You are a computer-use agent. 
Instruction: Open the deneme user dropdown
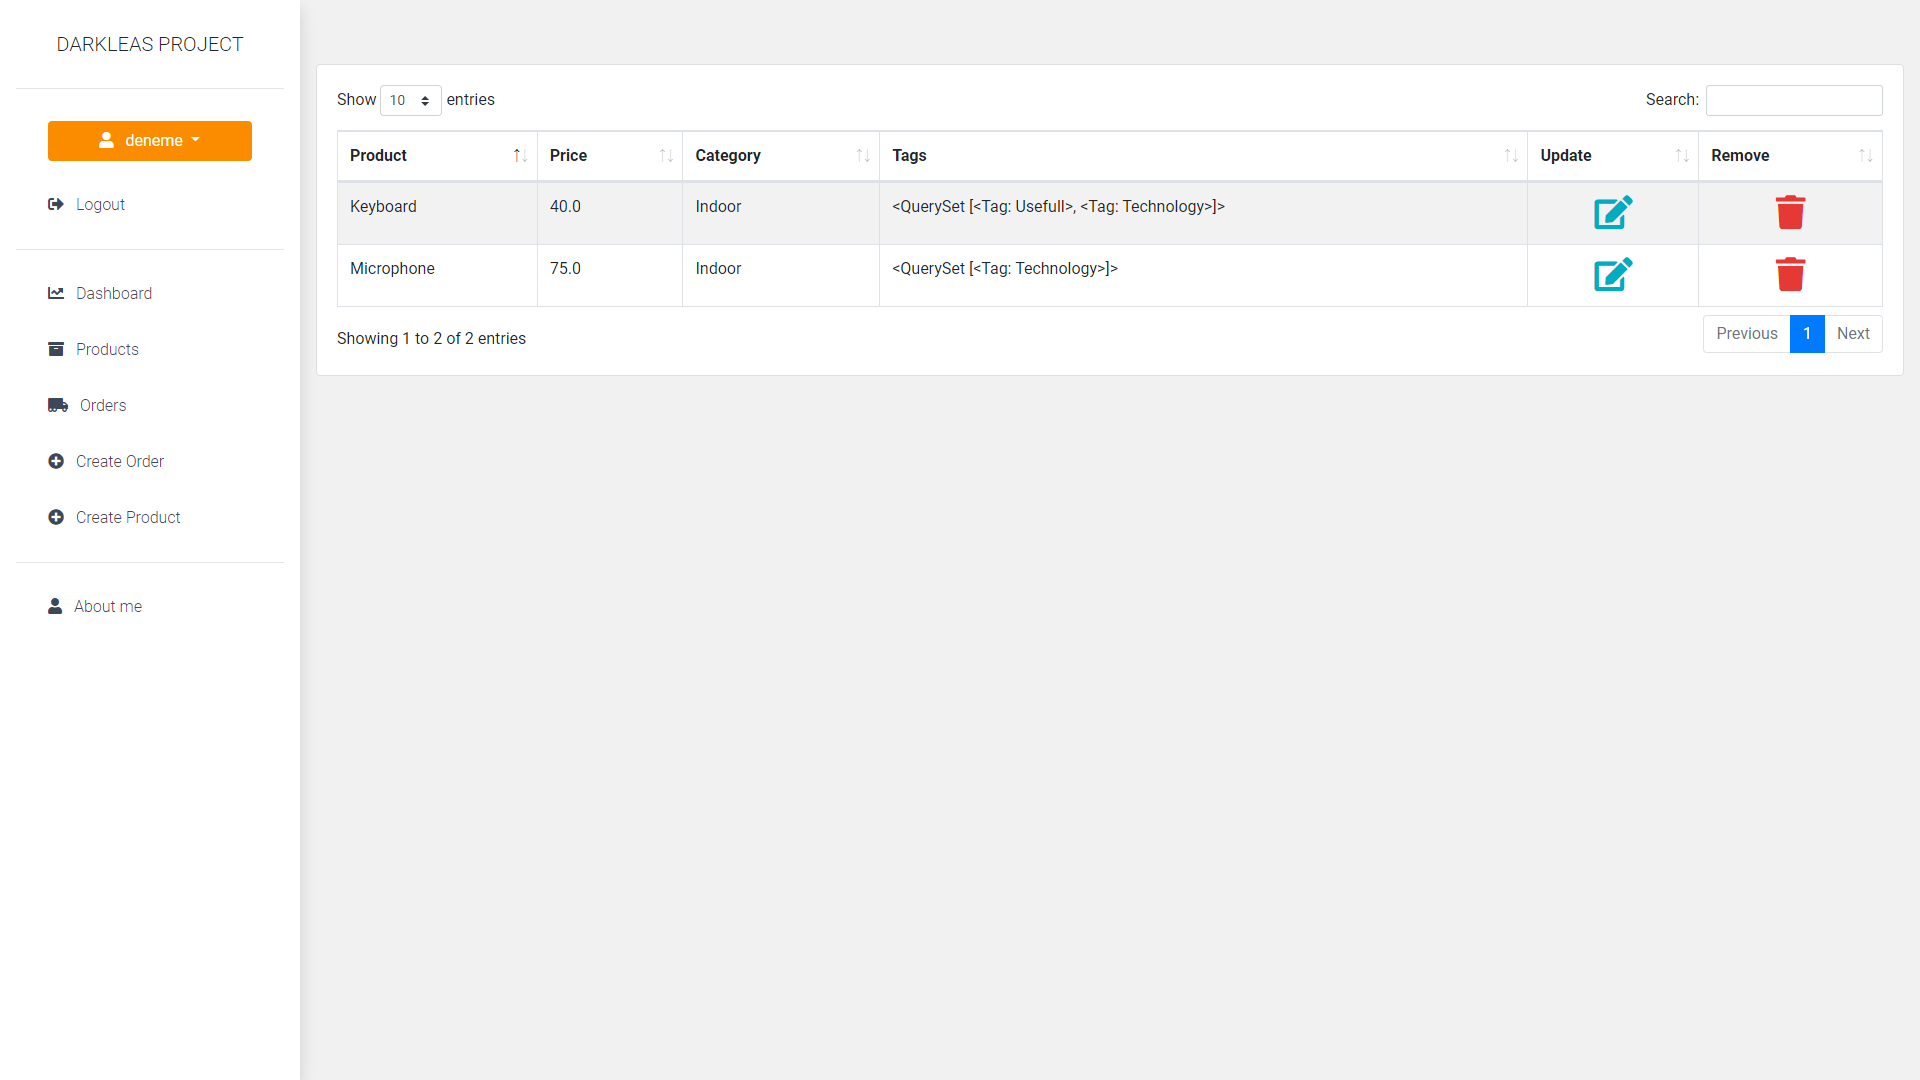[150, 141]
